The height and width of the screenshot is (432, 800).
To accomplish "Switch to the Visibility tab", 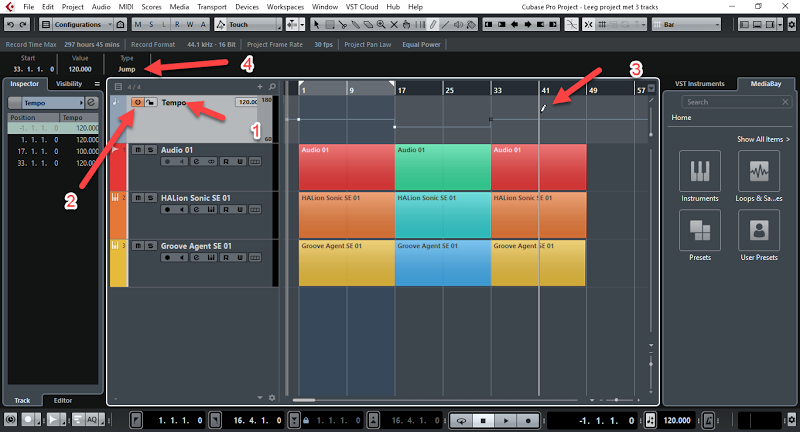I will coord(69,84).
